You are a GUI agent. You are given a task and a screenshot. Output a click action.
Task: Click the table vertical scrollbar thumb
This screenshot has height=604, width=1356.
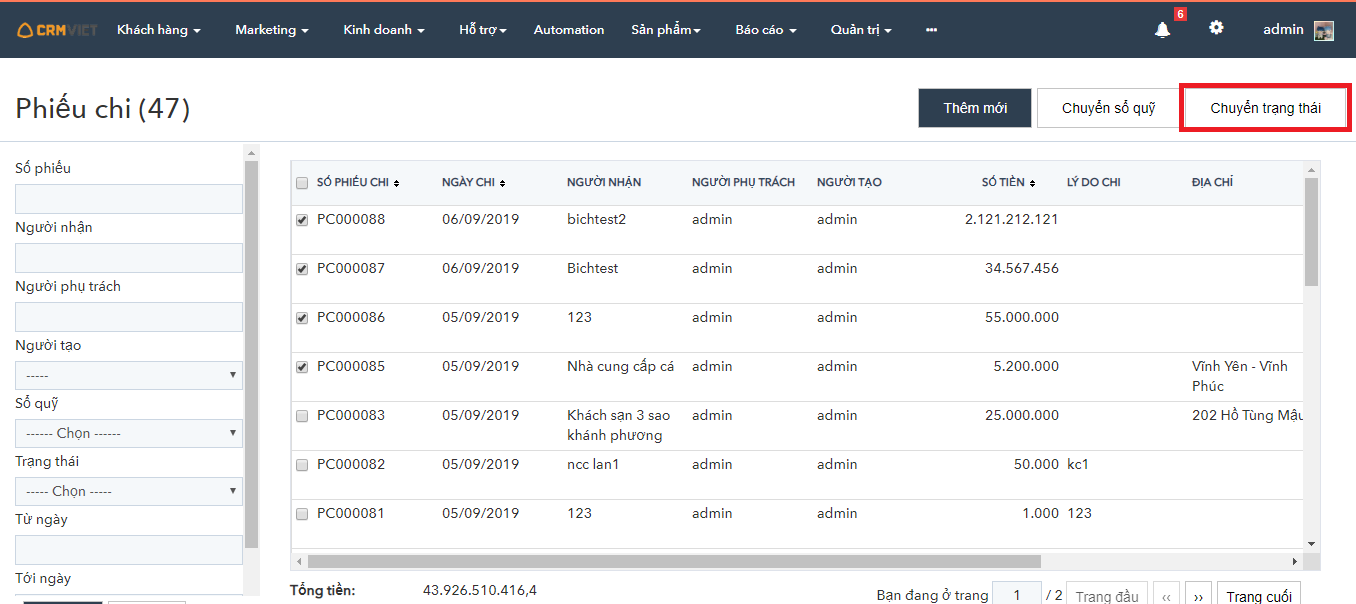pos(1312,232)
